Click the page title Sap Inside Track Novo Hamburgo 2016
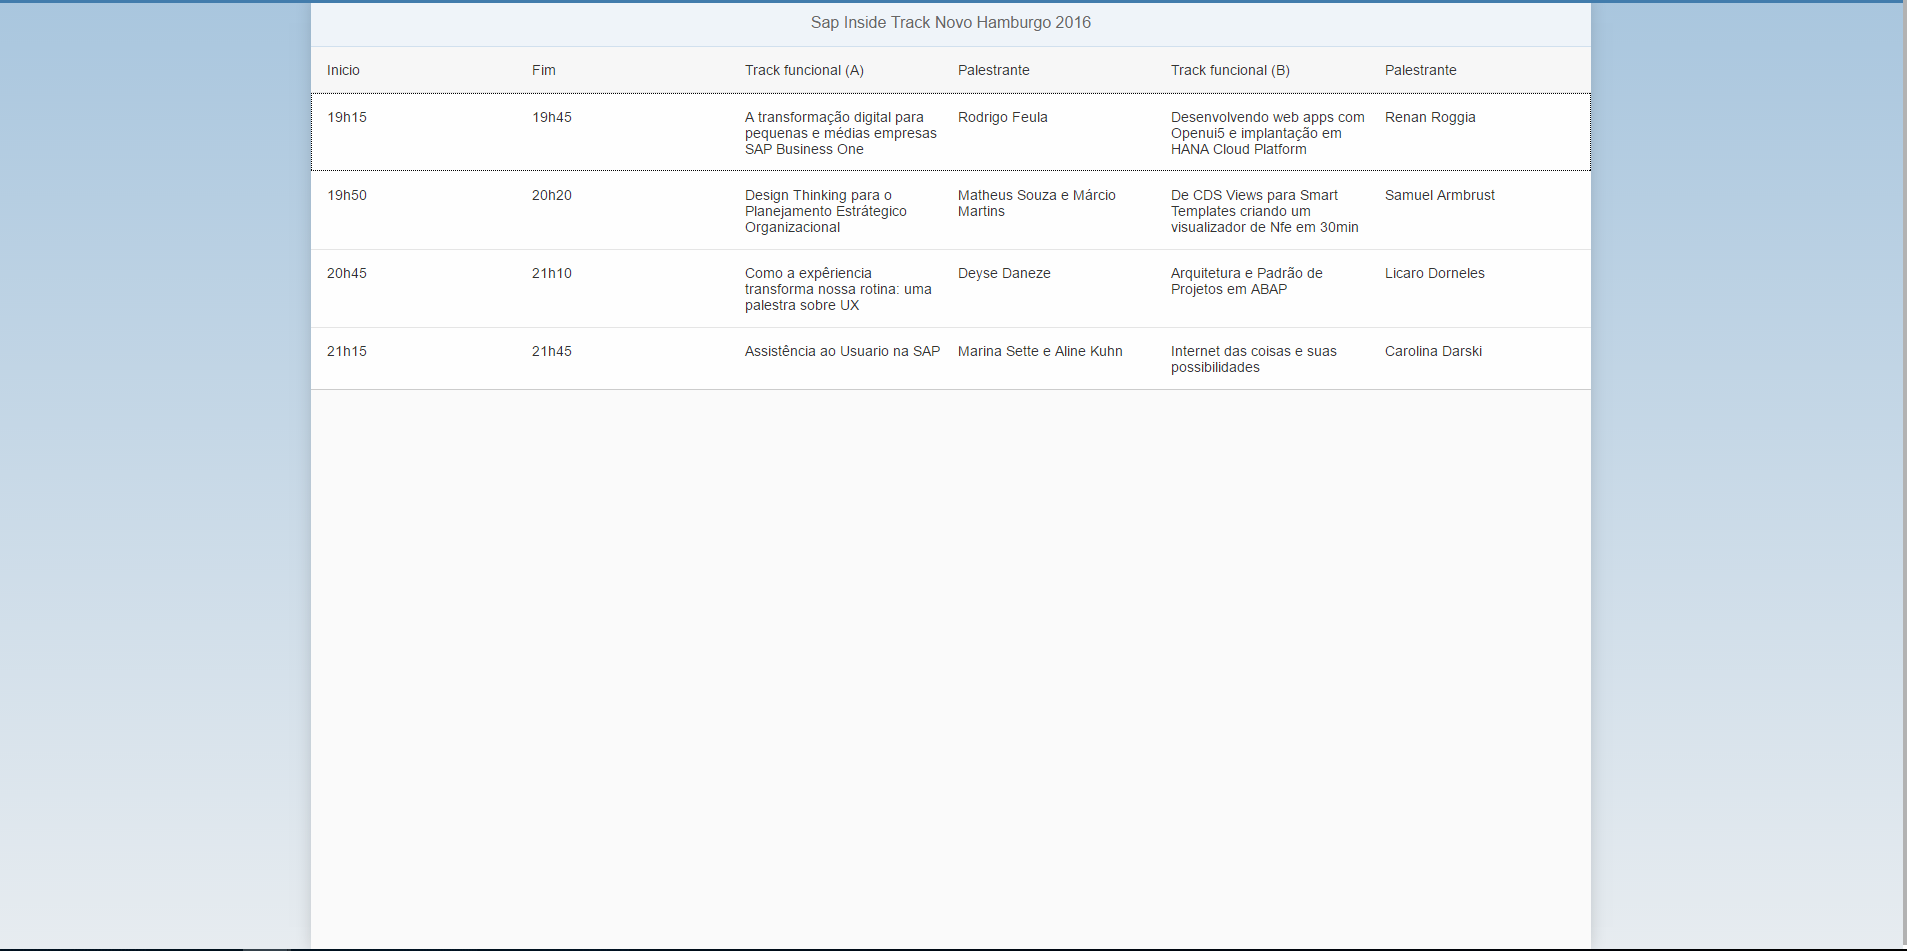 [950, 23]
